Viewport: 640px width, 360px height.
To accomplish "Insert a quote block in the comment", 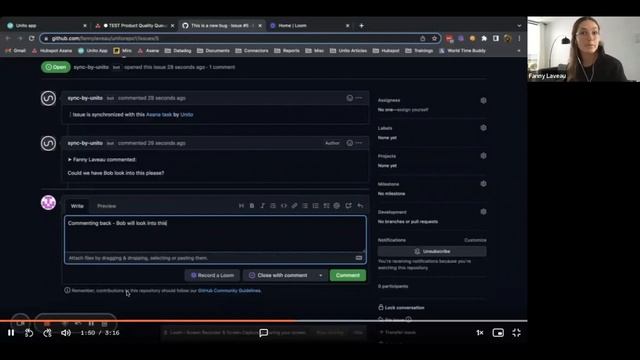I will [x=273, y=206].
